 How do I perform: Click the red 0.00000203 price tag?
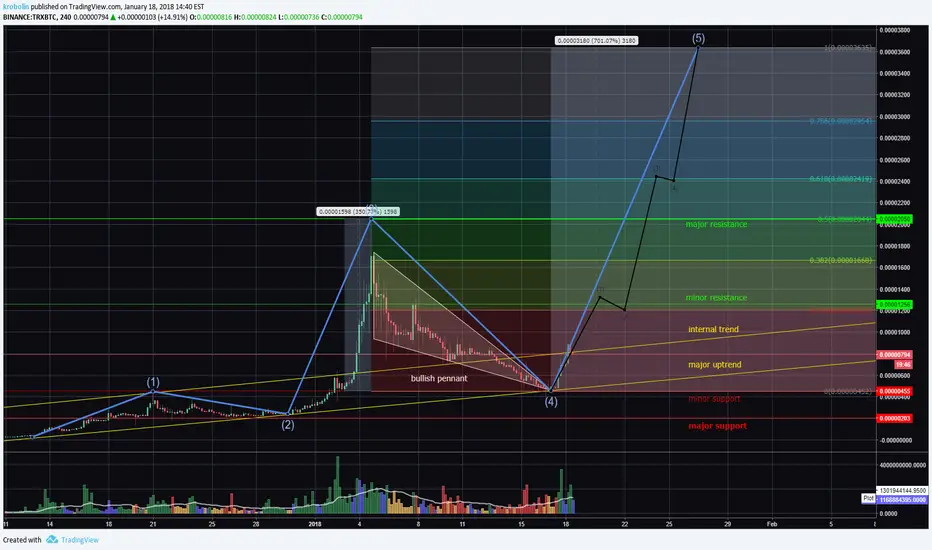[x=895, y=418]
